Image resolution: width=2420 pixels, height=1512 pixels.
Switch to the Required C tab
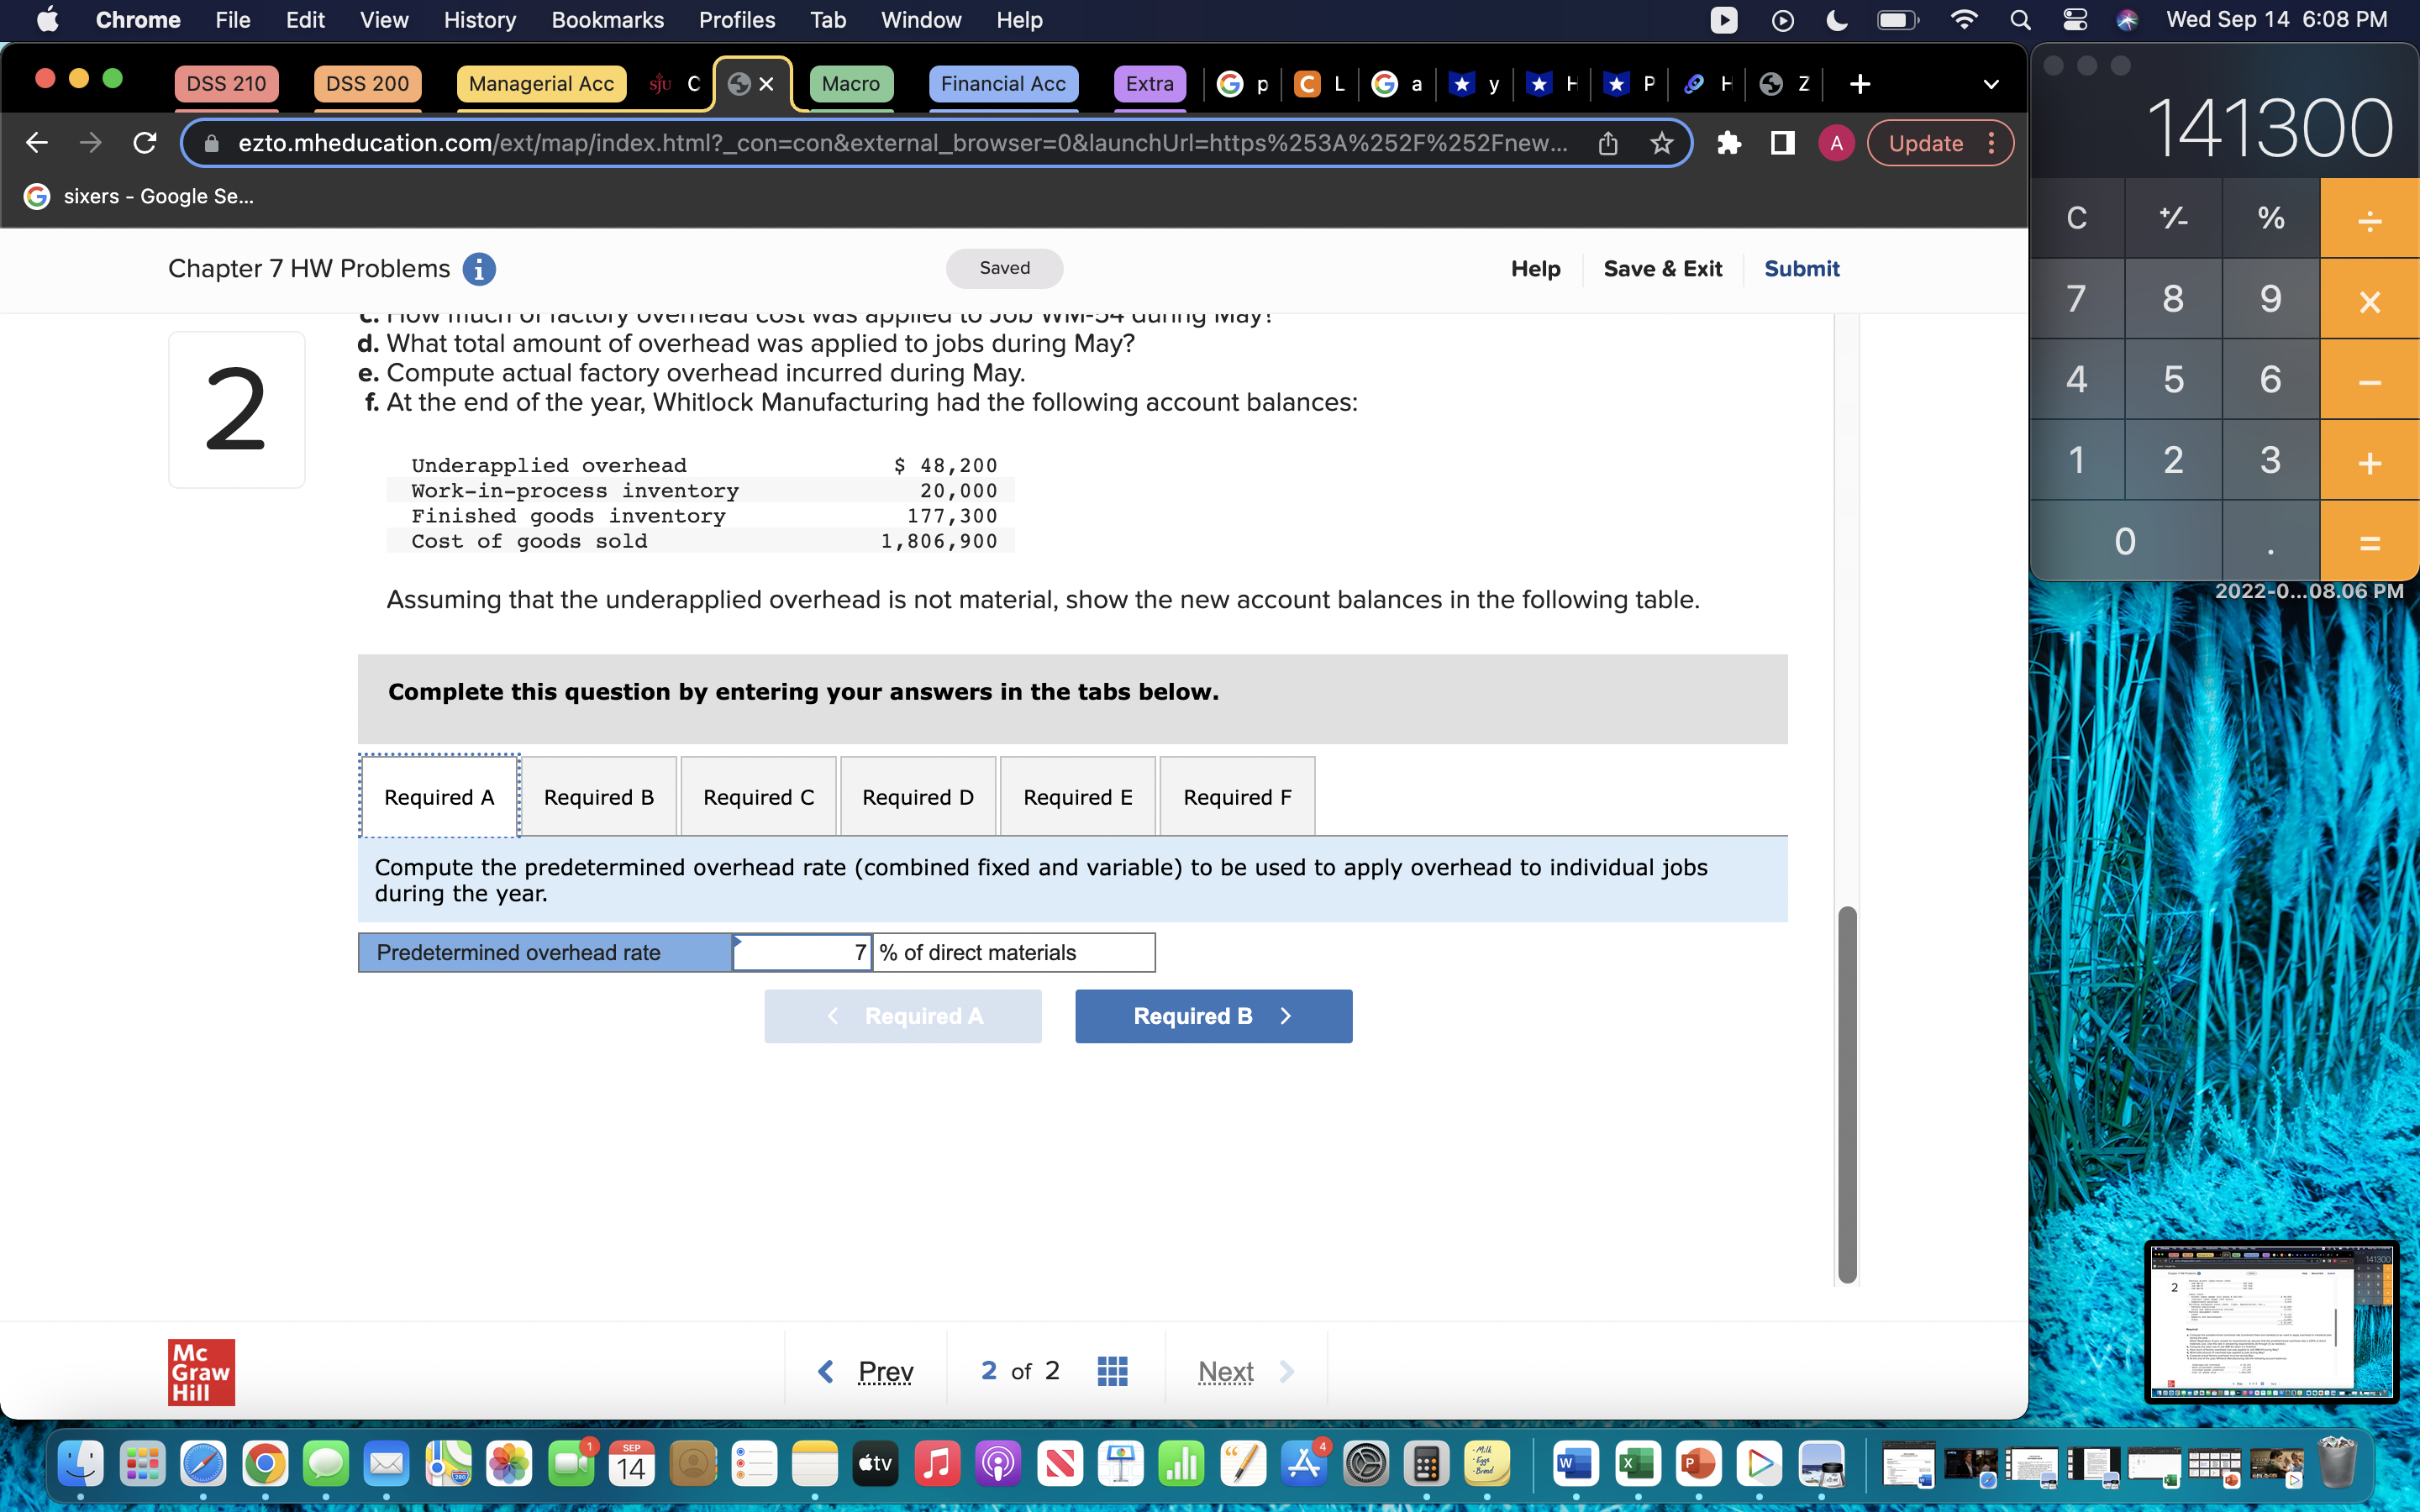(758, 797)
